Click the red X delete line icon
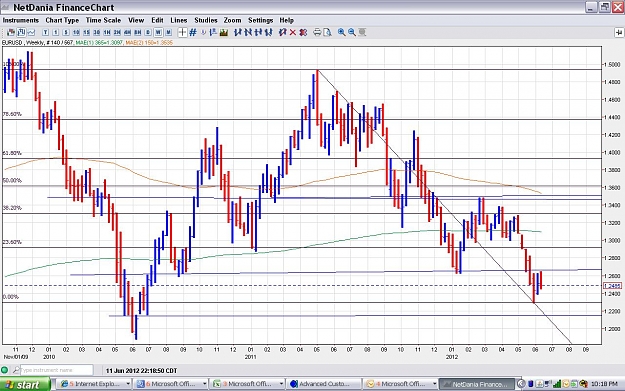625x391 pixels. [x=293, y=32]
